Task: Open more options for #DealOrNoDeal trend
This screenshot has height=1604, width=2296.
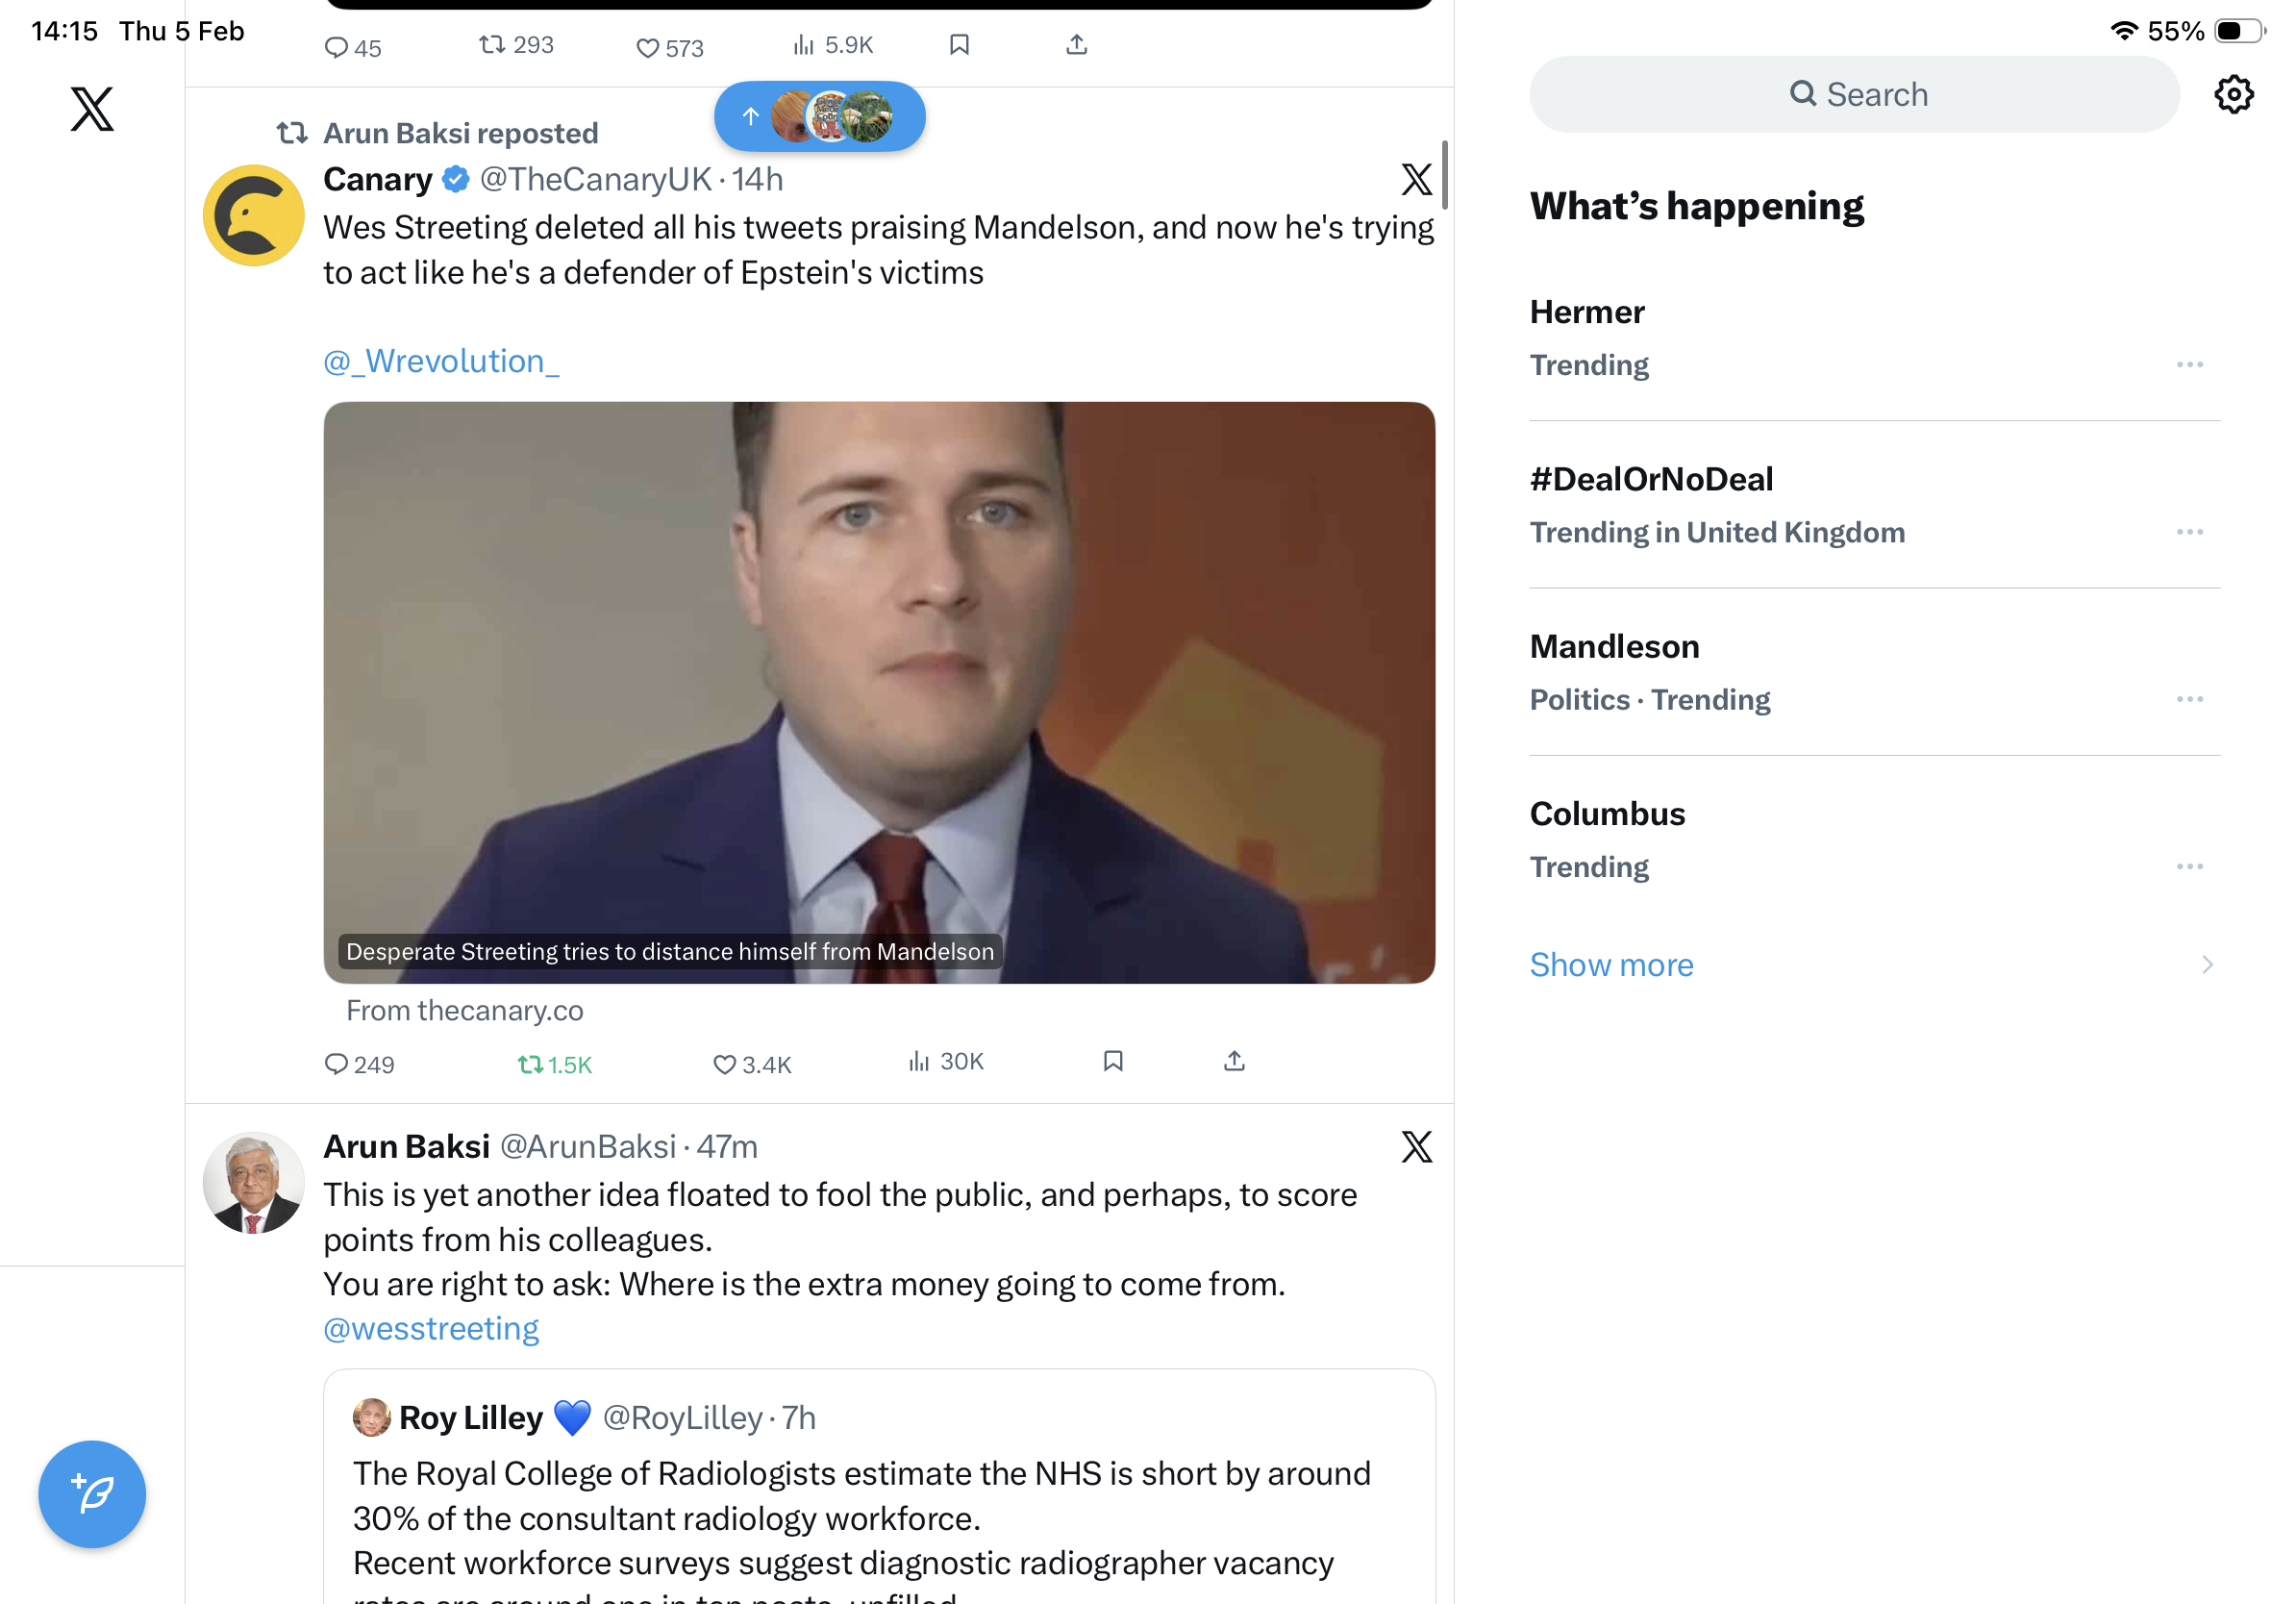Action: 2189,532
